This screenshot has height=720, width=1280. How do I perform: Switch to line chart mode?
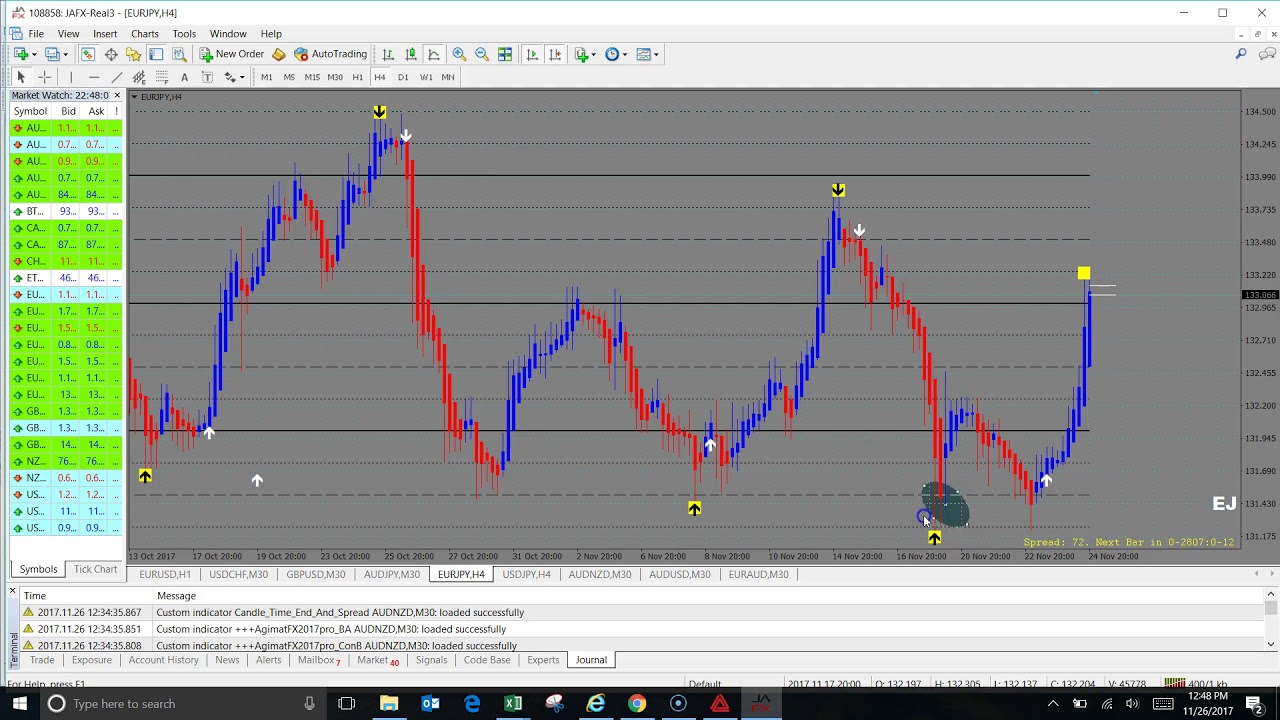tap(434, 54)
